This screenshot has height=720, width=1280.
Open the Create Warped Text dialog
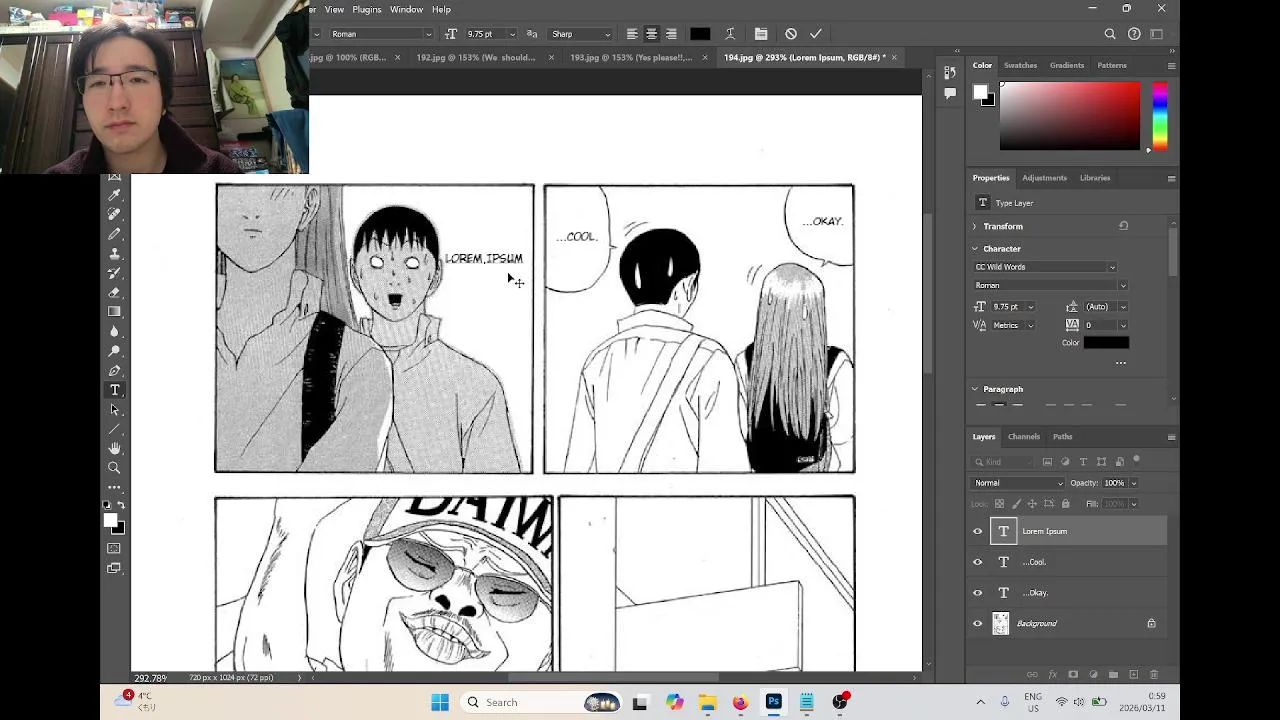(x=730, y=34)
